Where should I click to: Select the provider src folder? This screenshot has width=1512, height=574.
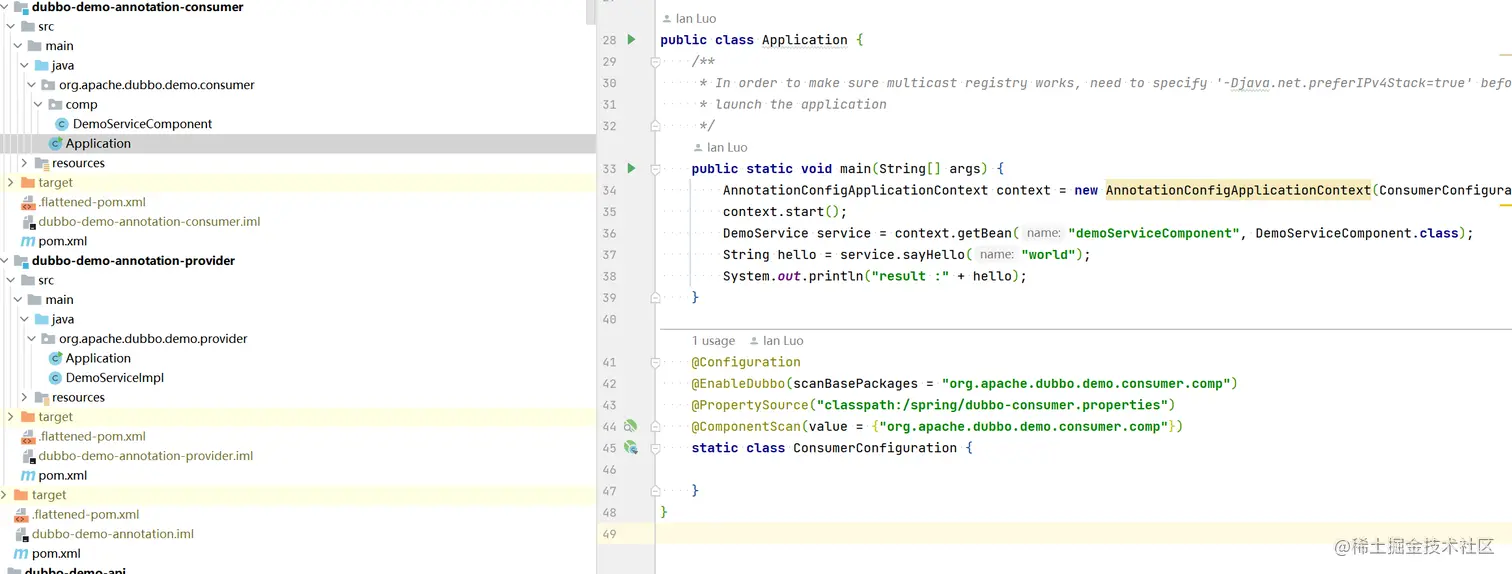point(46,280)
